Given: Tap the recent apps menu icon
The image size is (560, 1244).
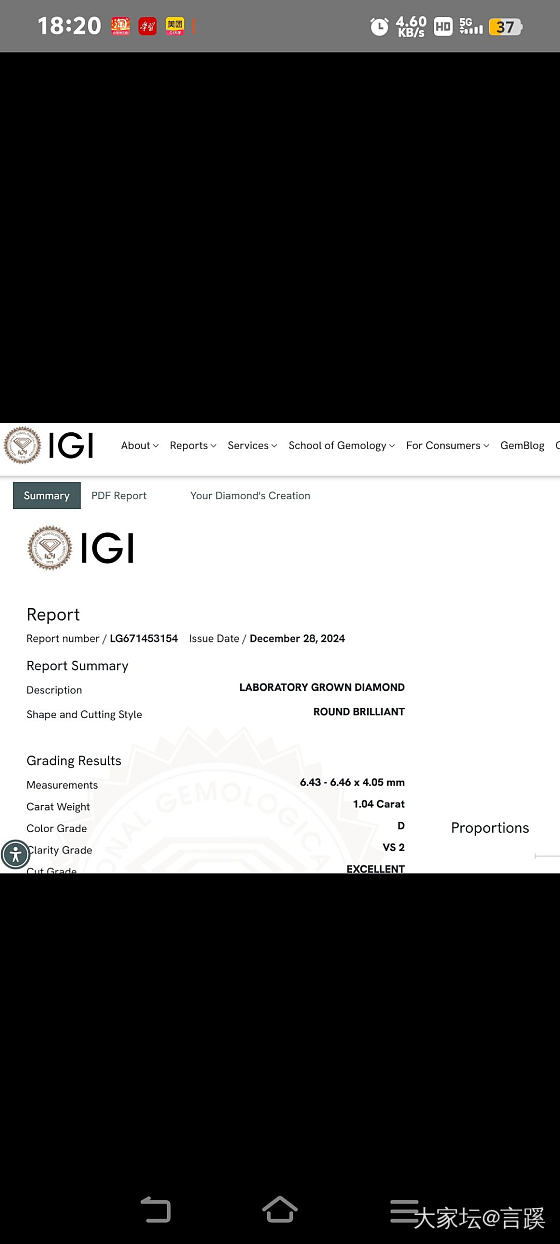Looking at the screenshot, I should tap(403, 1210).
